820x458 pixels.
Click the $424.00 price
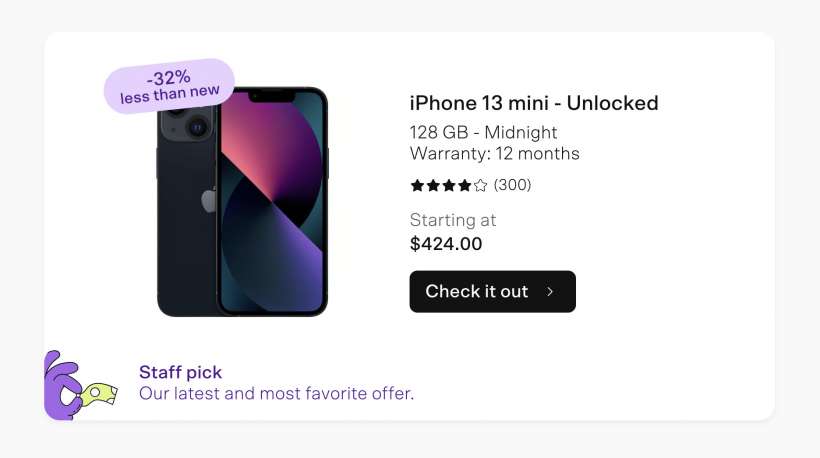tap(446, 243)
